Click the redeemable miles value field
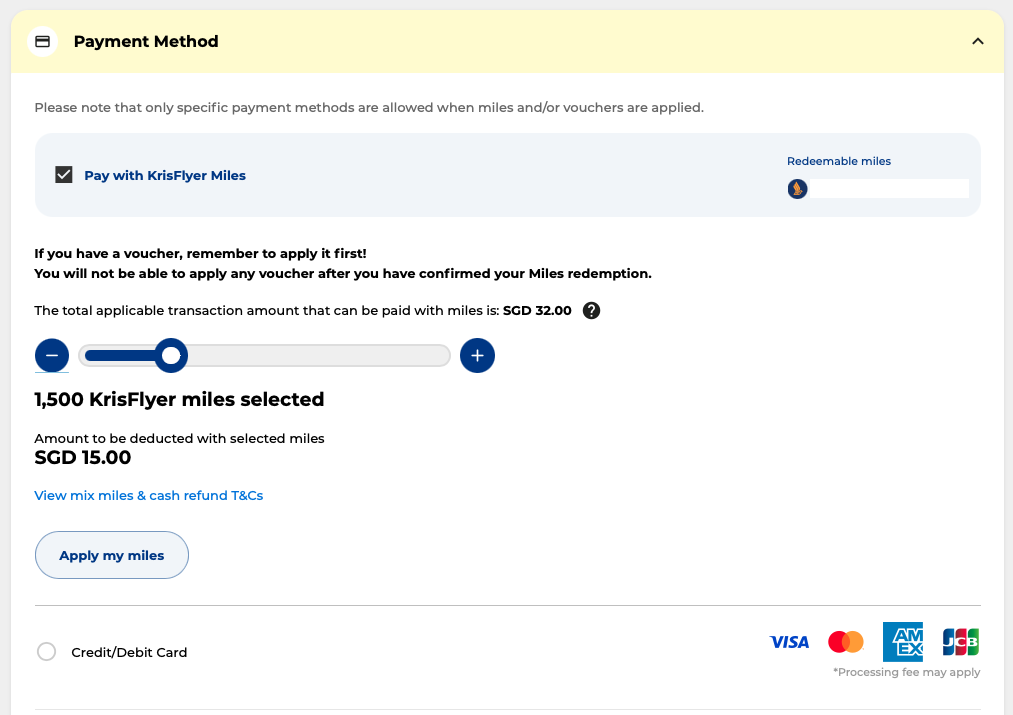 [889, 189]
